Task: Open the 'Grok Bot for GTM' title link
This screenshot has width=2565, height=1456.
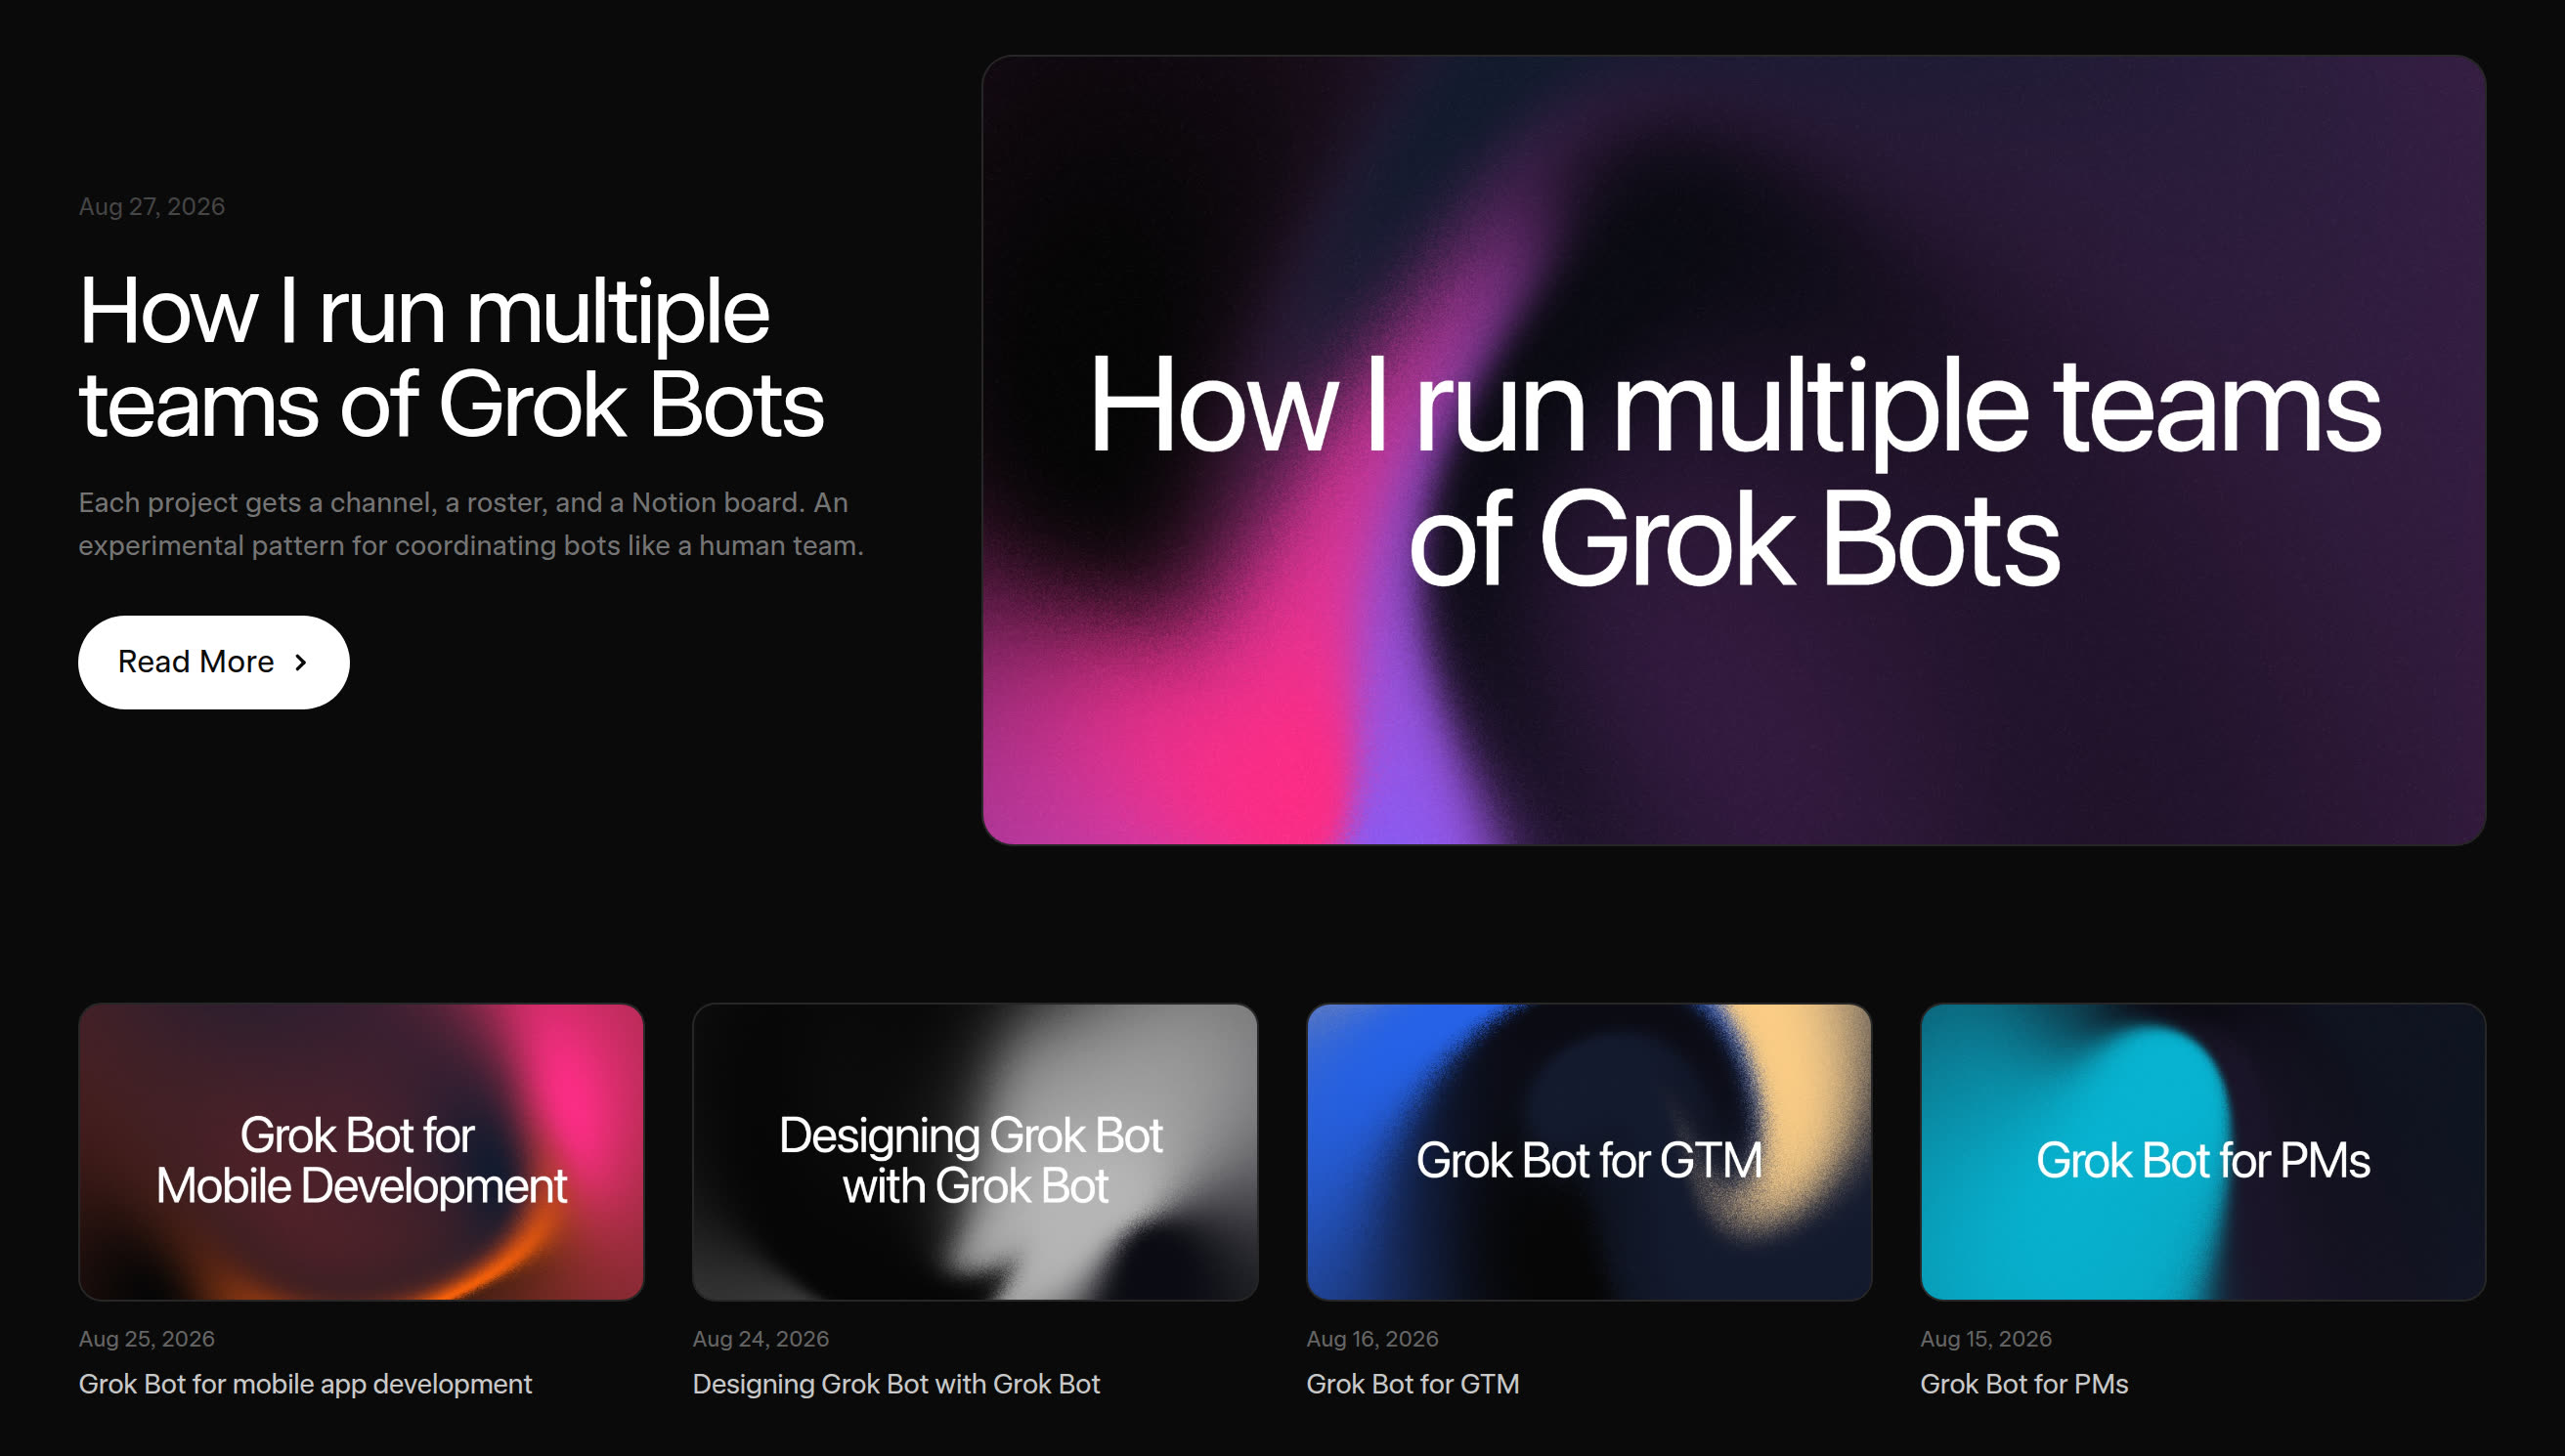Action: tap(1412, 1384)
